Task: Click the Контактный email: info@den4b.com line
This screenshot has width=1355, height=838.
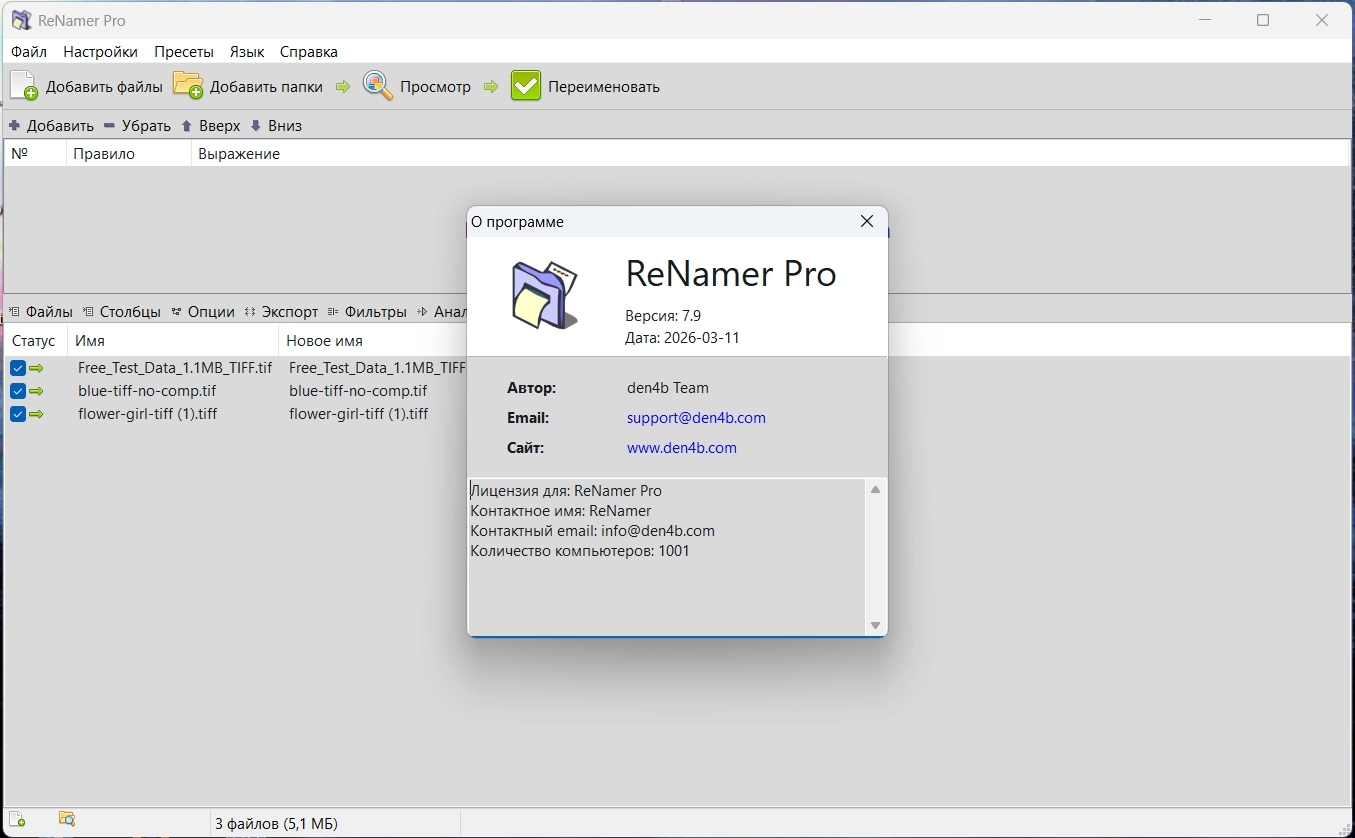Action: (x=593, y=531)
